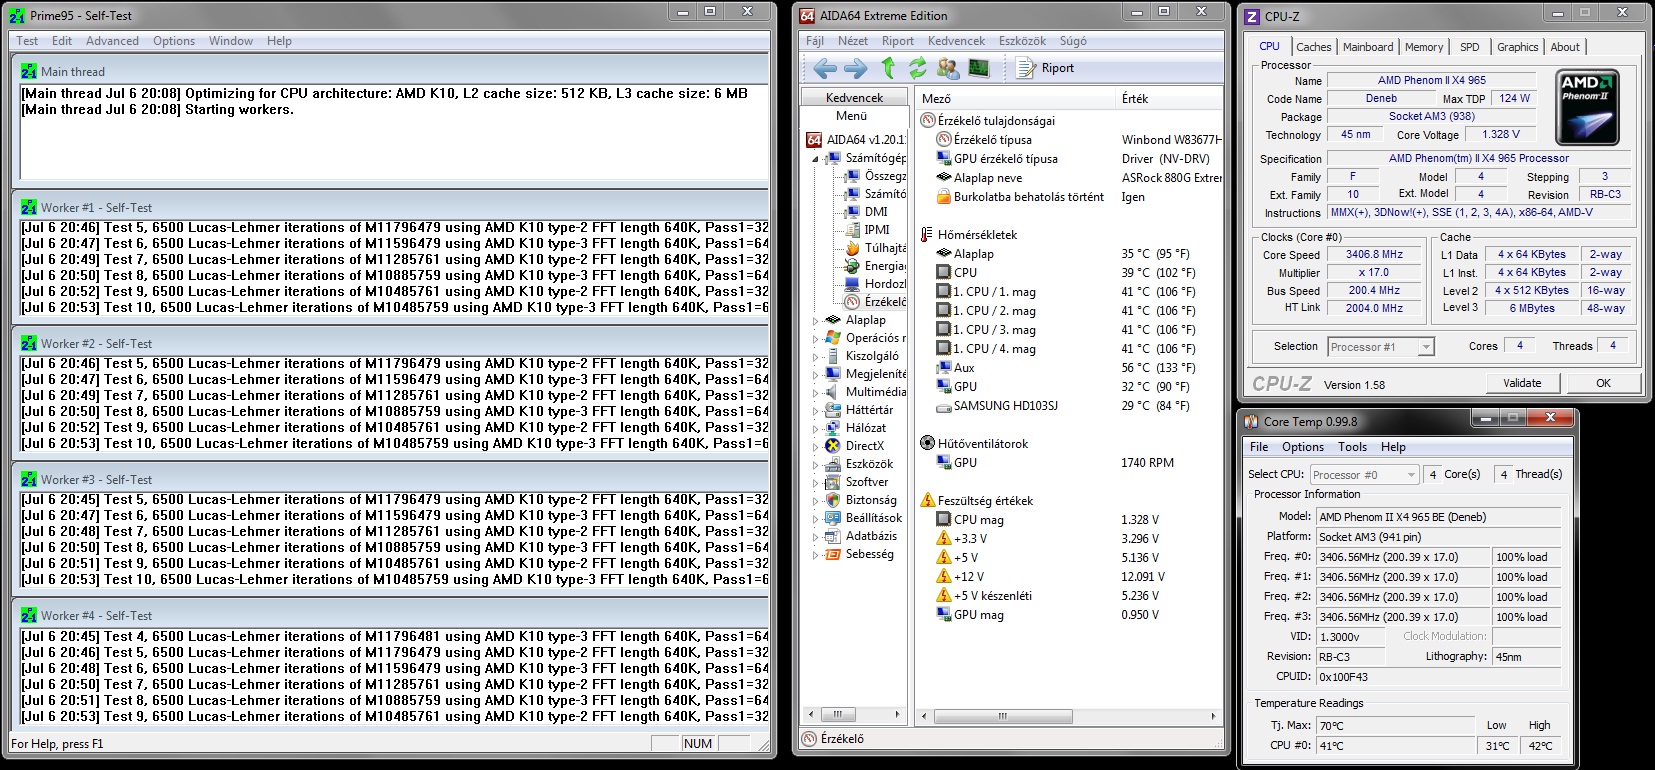This screenshot has height=770, width=1655.
Task: Click Prime95 Main thread window icon
Action: click(29, 72)
